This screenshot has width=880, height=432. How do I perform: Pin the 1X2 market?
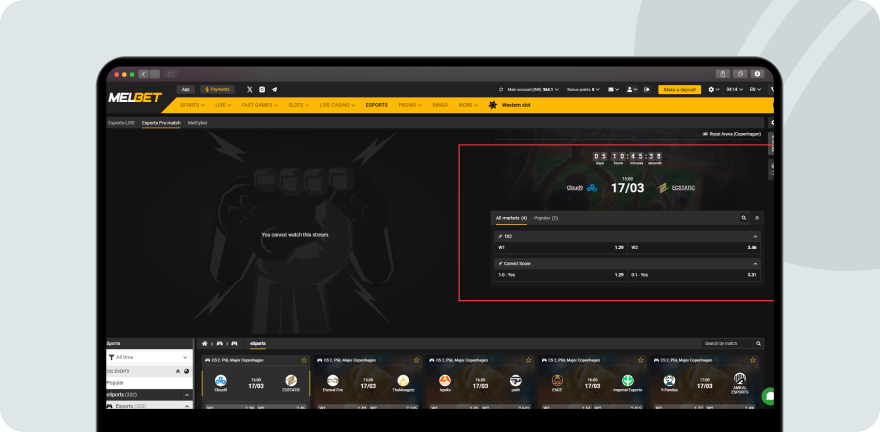point(500,236)
